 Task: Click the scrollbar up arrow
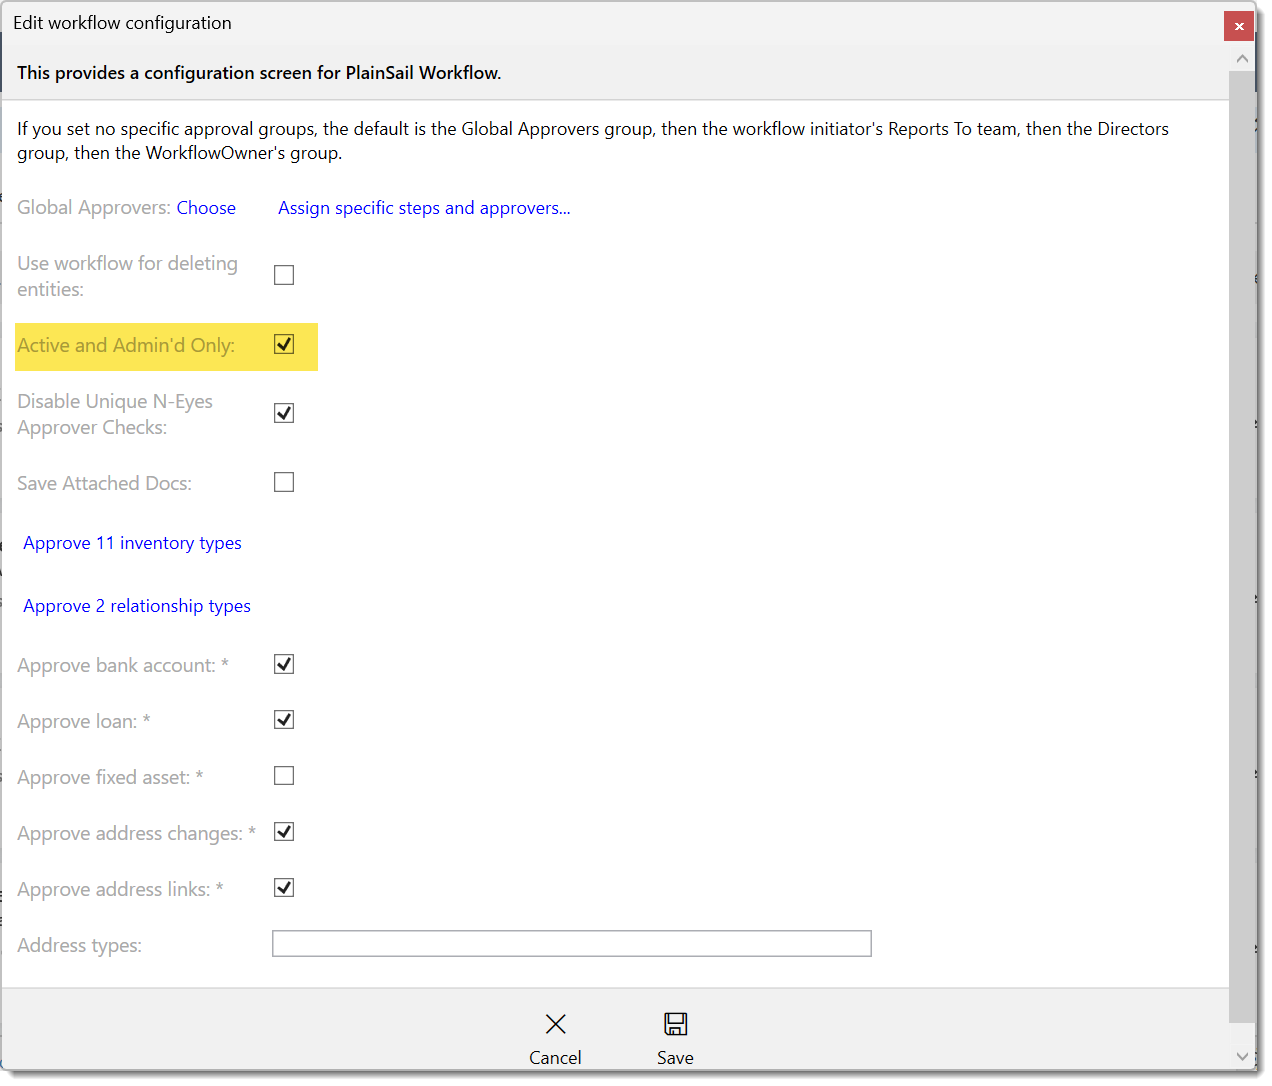(1242, 59)
